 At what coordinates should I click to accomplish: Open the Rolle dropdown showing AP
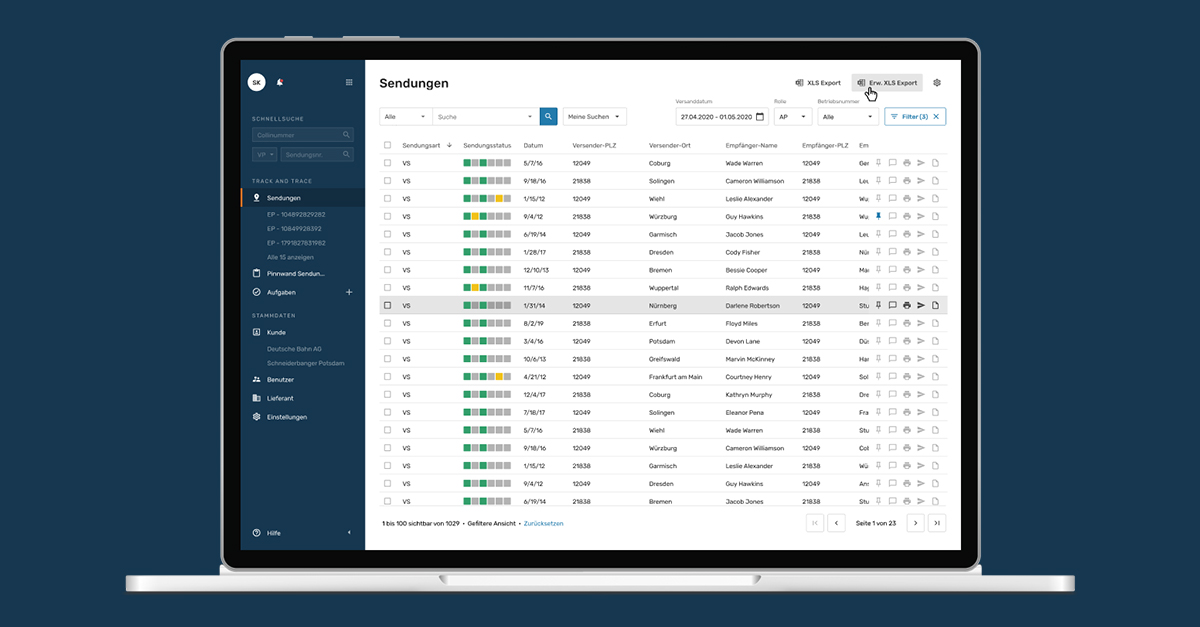(792, 116)
